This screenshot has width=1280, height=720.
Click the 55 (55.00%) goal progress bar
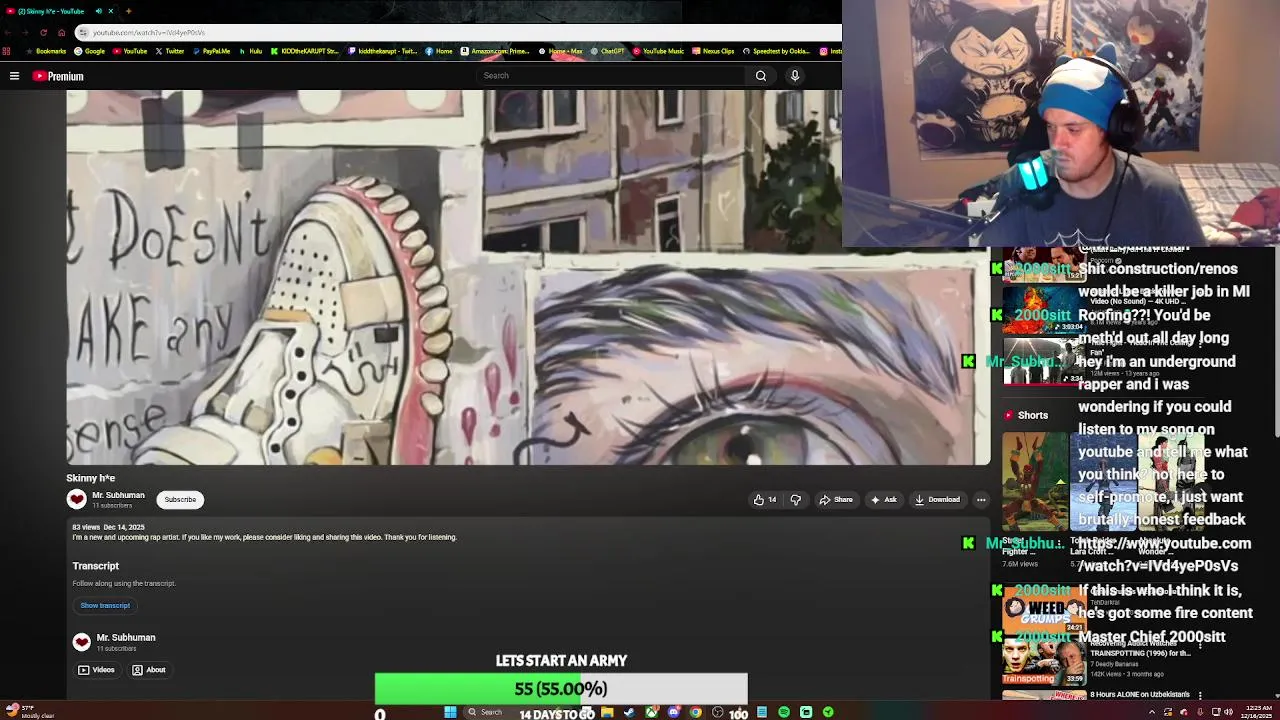point(561,689)
